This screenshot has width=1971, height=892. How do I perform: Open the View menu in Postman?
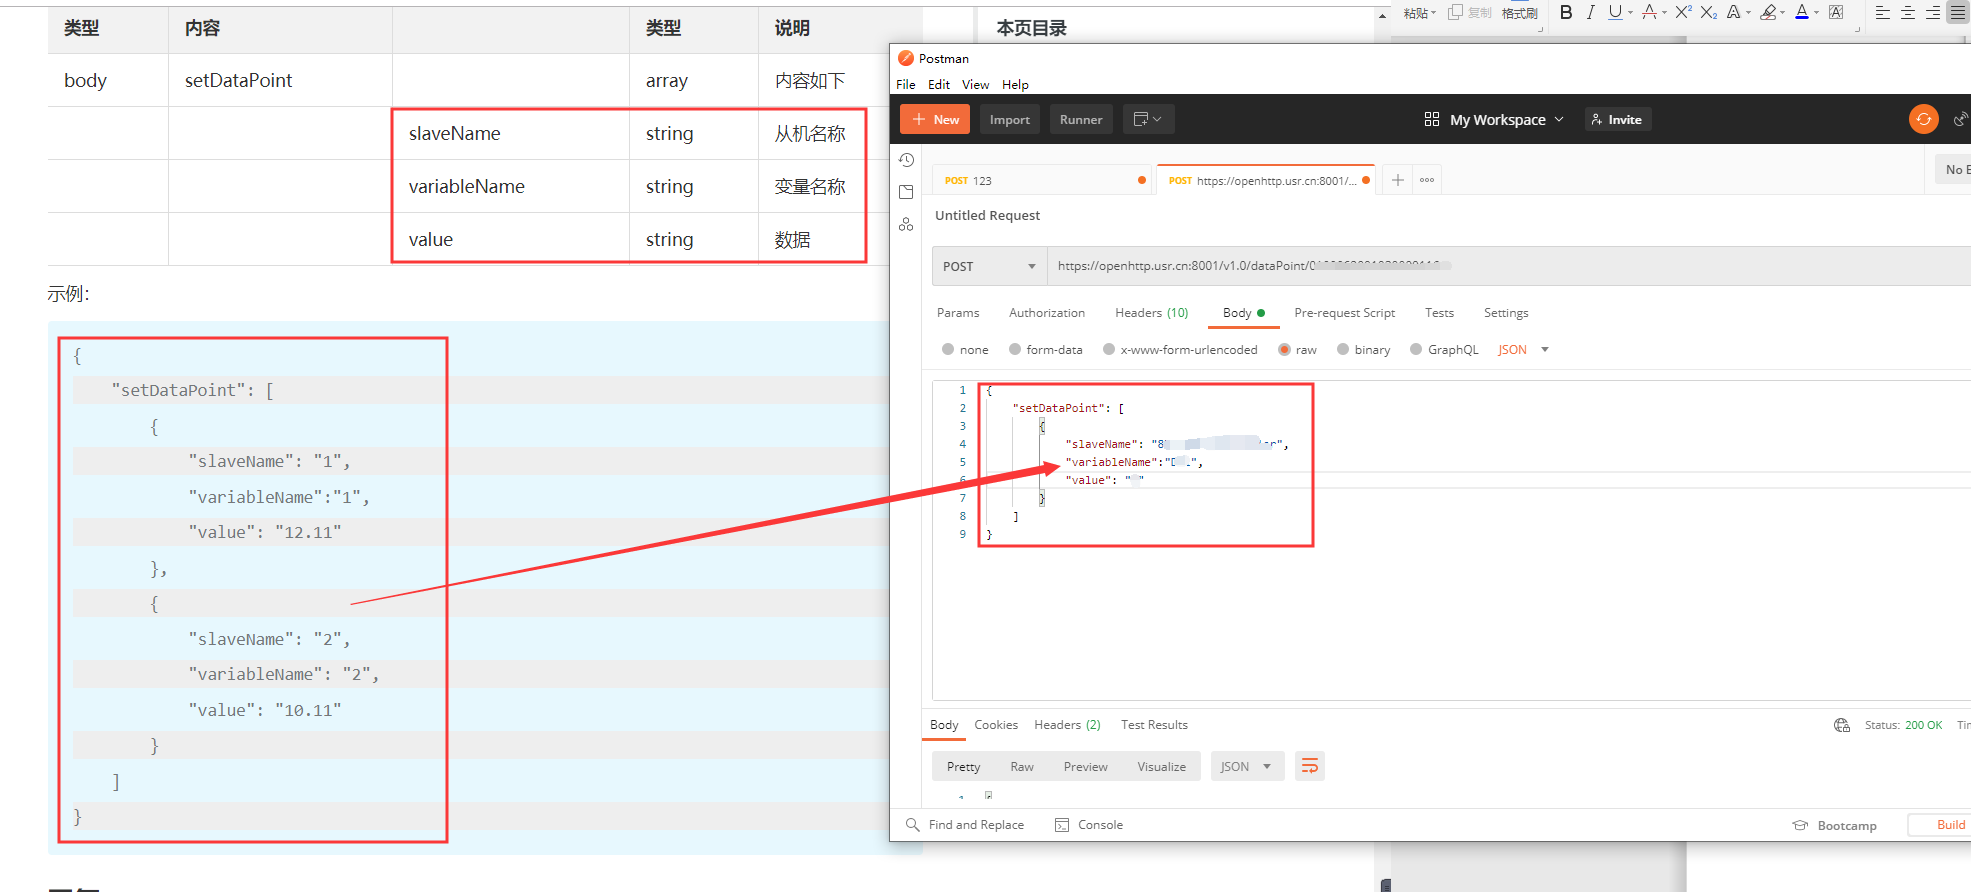(975, 84)
